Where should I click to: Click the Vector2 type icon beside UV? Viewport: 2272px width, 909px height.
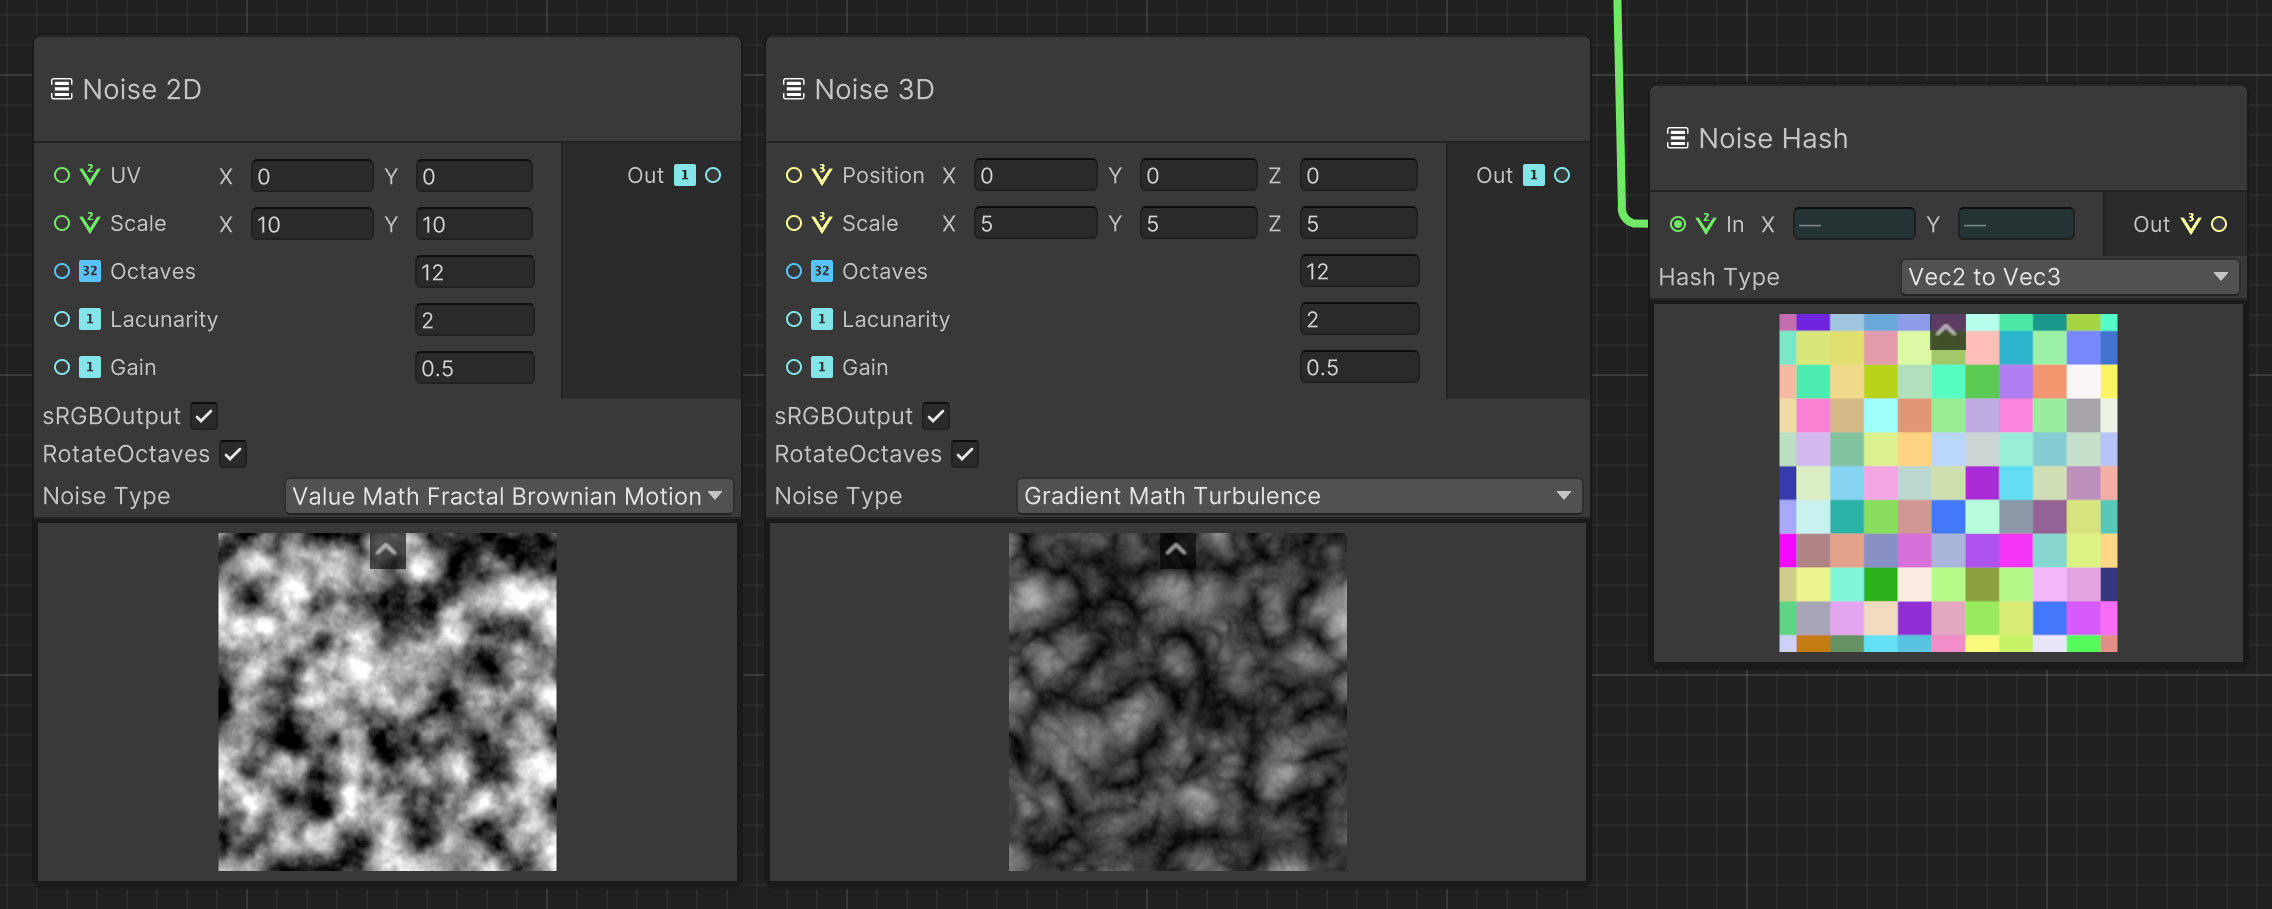88,174
